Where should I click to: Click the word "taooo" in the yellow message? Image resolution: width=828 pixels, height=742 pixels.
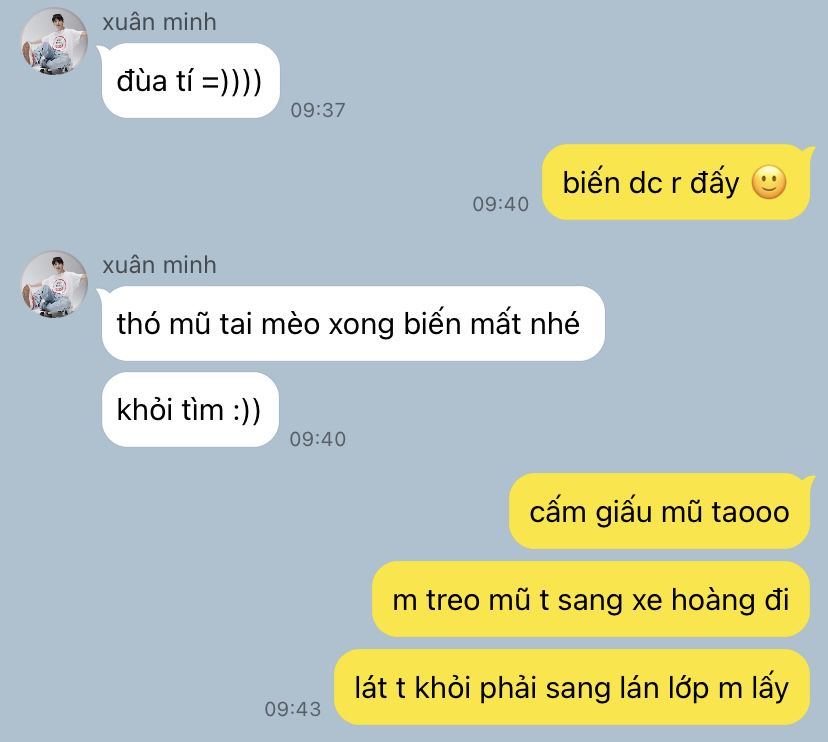tap(750, 512)
